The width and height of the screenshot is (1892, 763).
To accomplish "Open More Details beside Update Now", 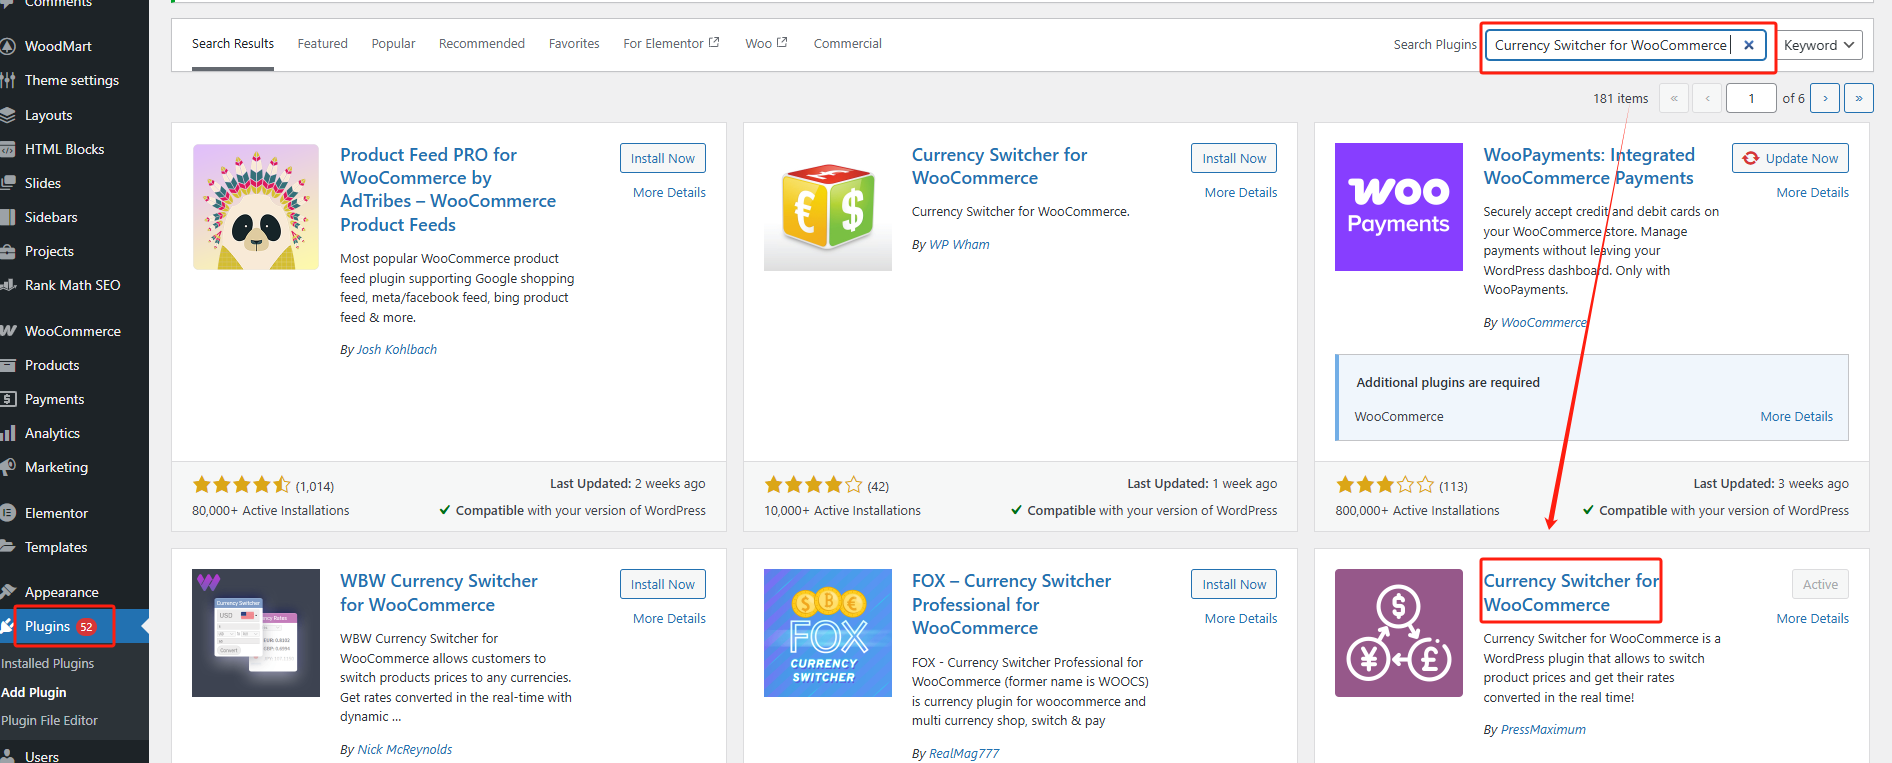I will tap(1812, 192).
